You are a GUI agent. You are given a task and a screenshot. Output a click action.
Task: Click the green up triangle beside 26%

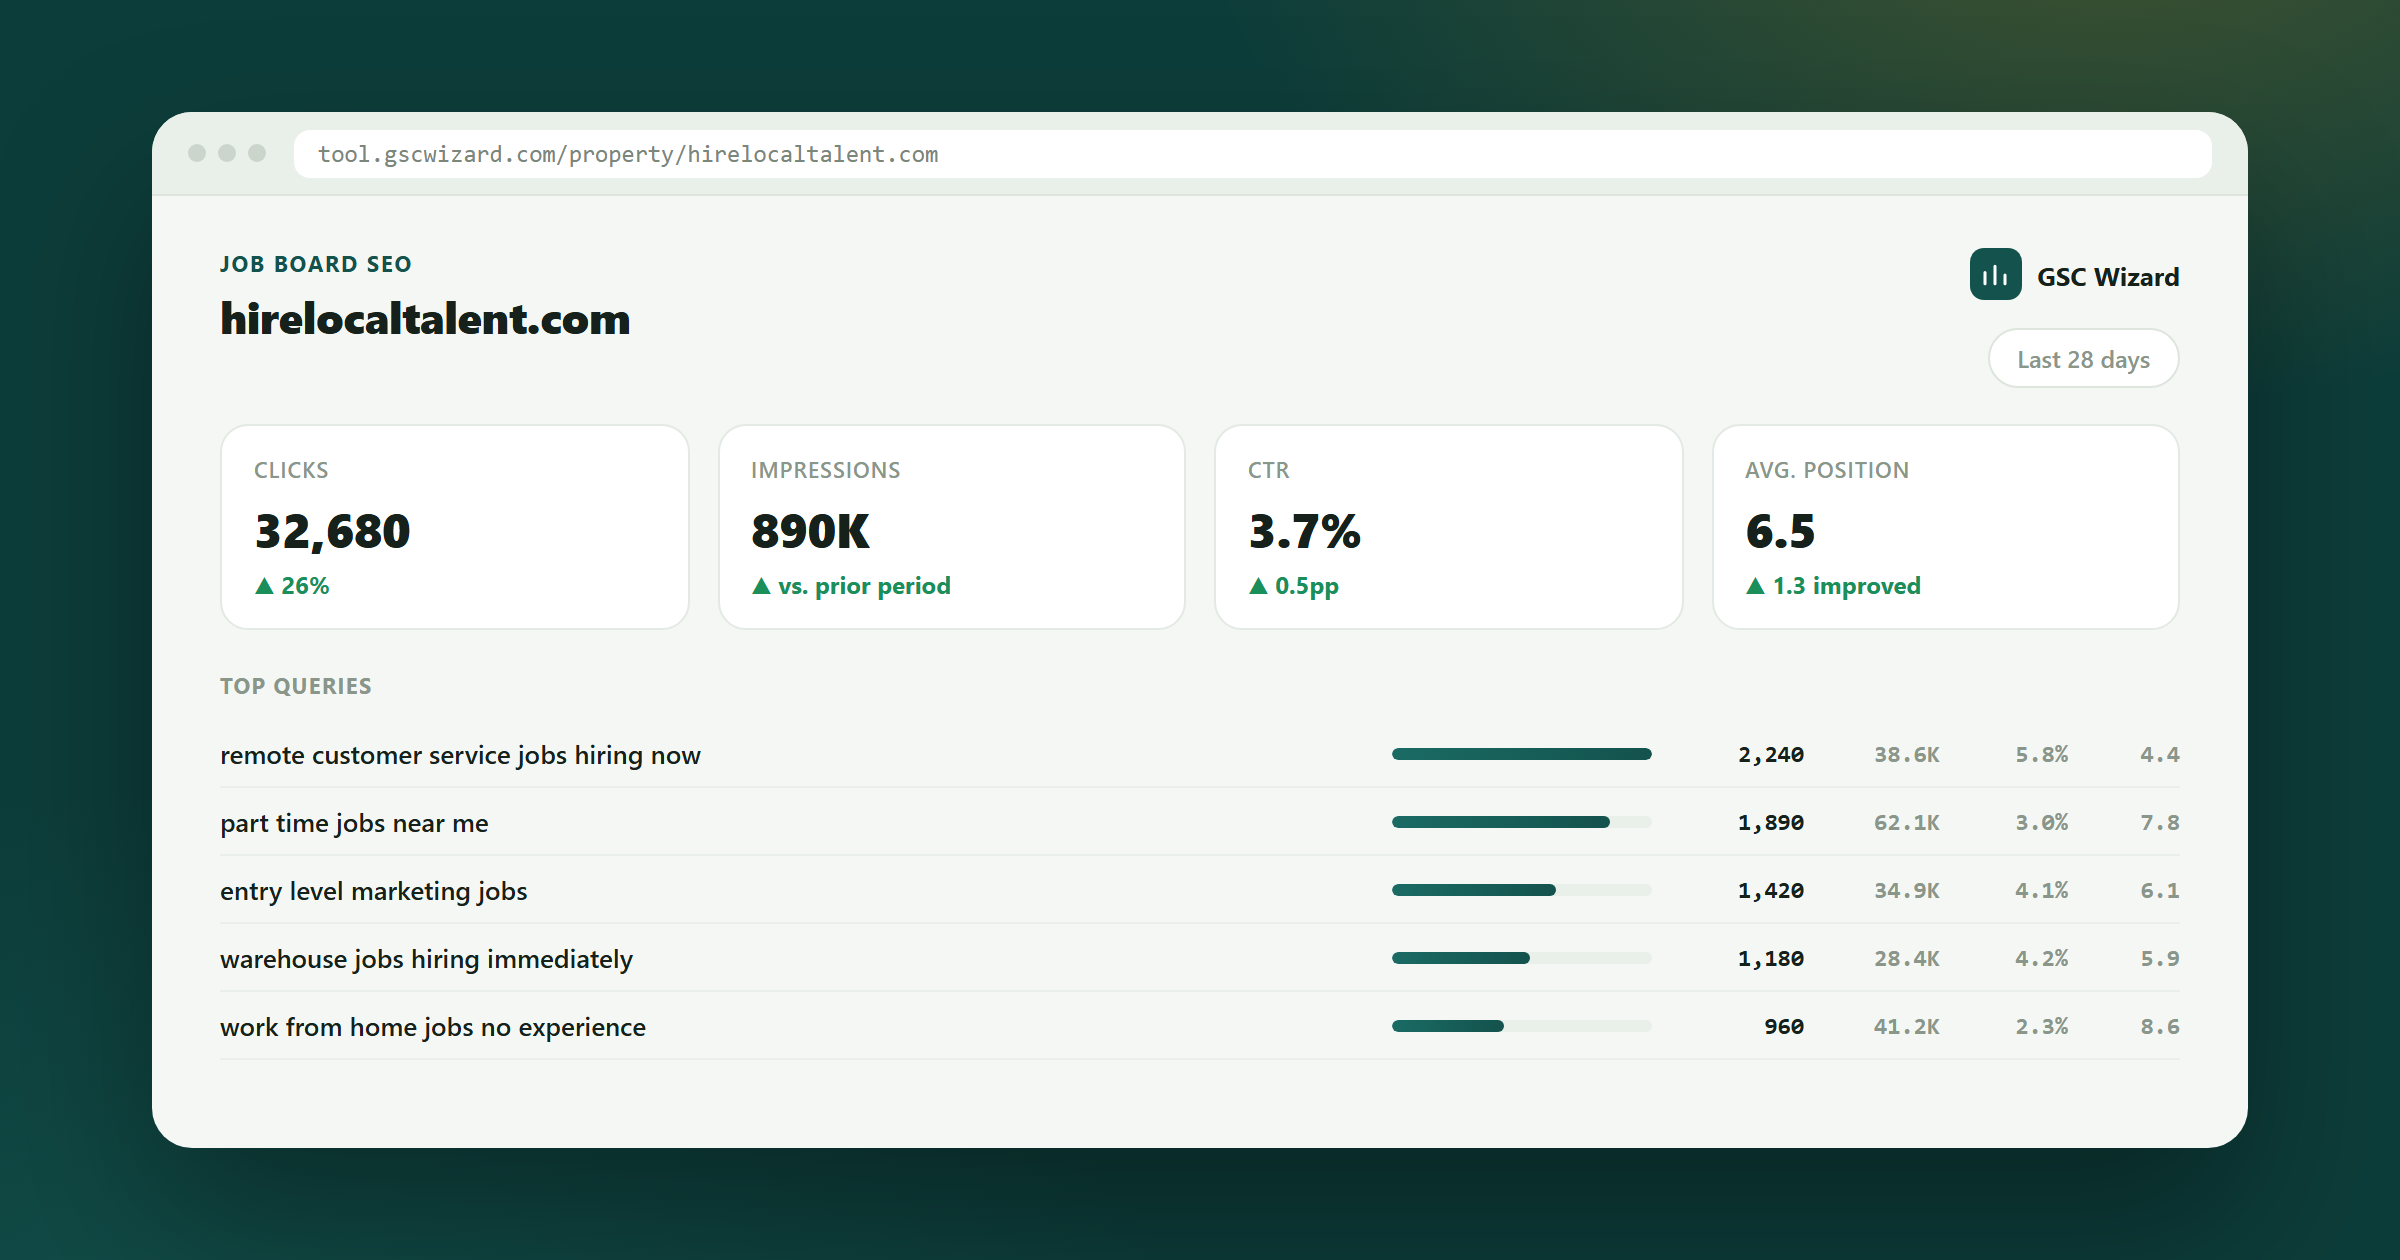click(264, 586)
